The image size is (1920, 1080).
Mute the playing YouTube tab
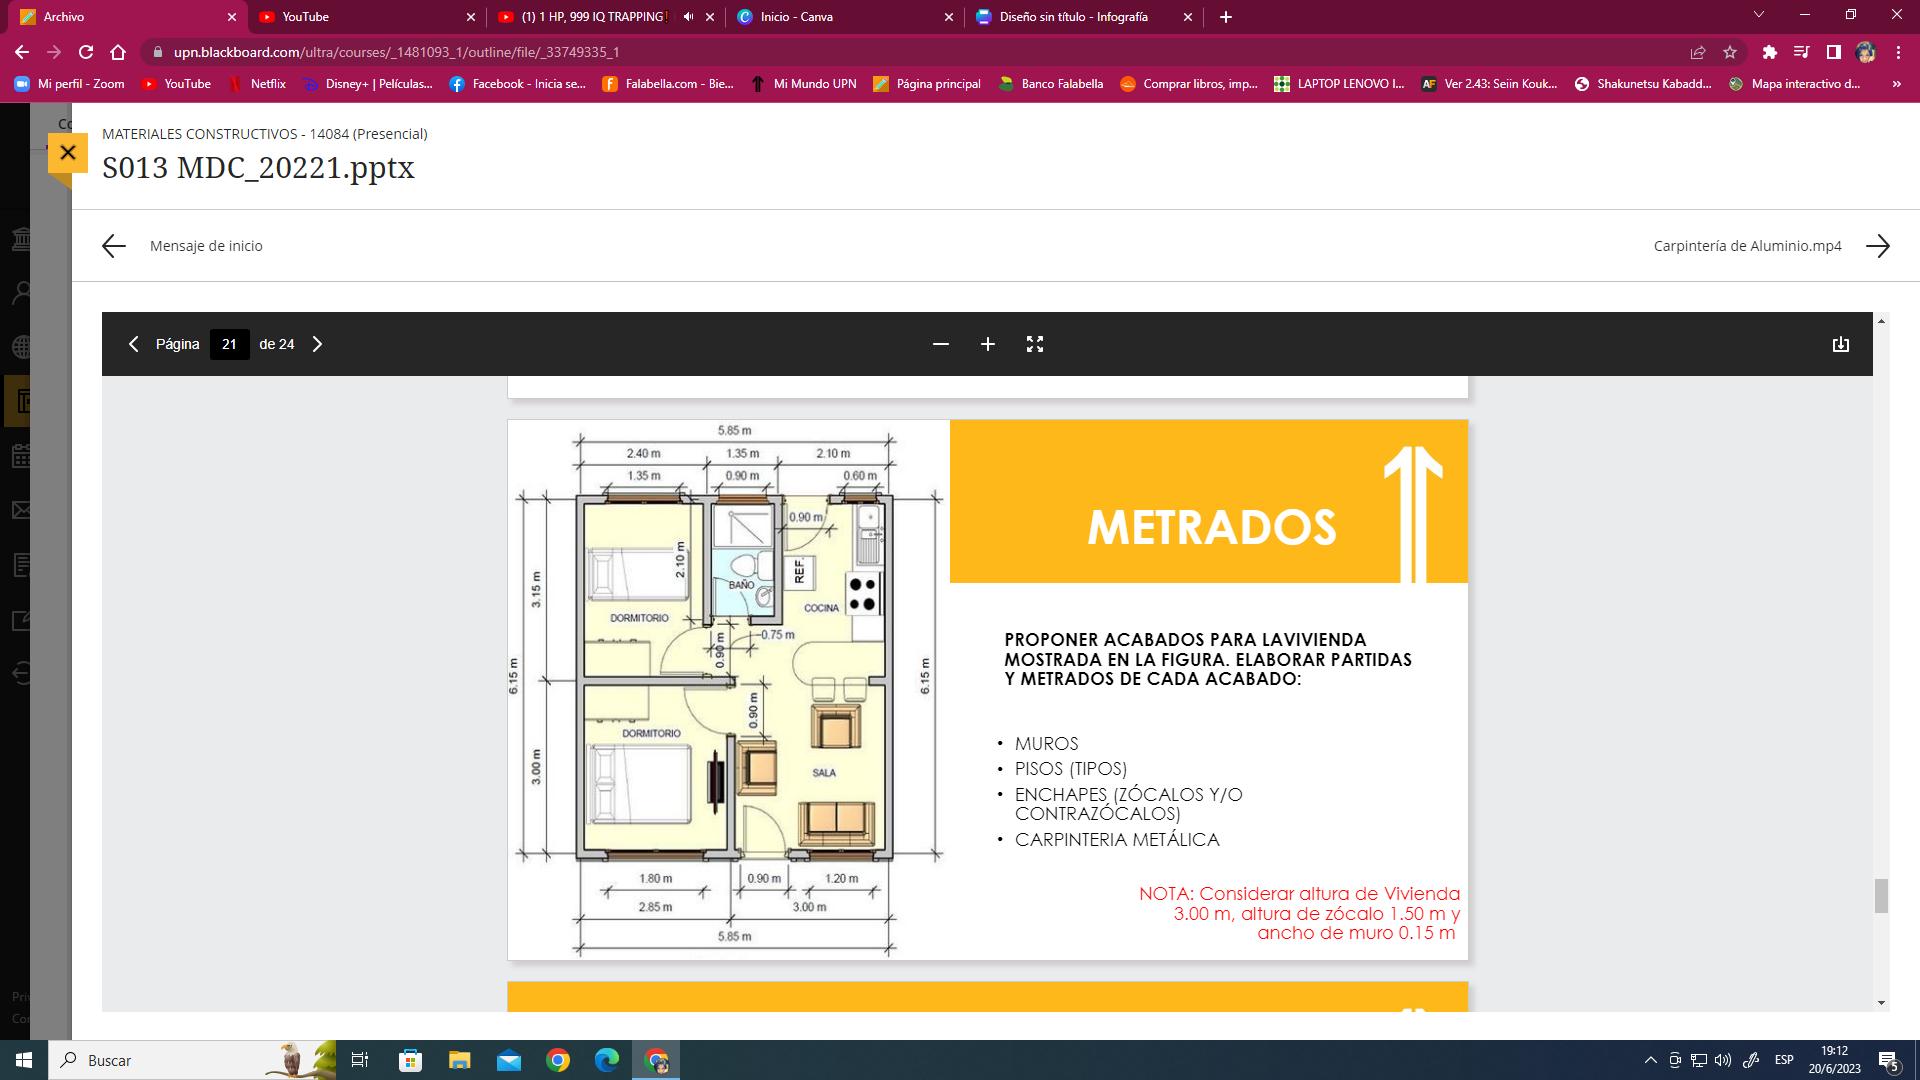click(688, 17)
